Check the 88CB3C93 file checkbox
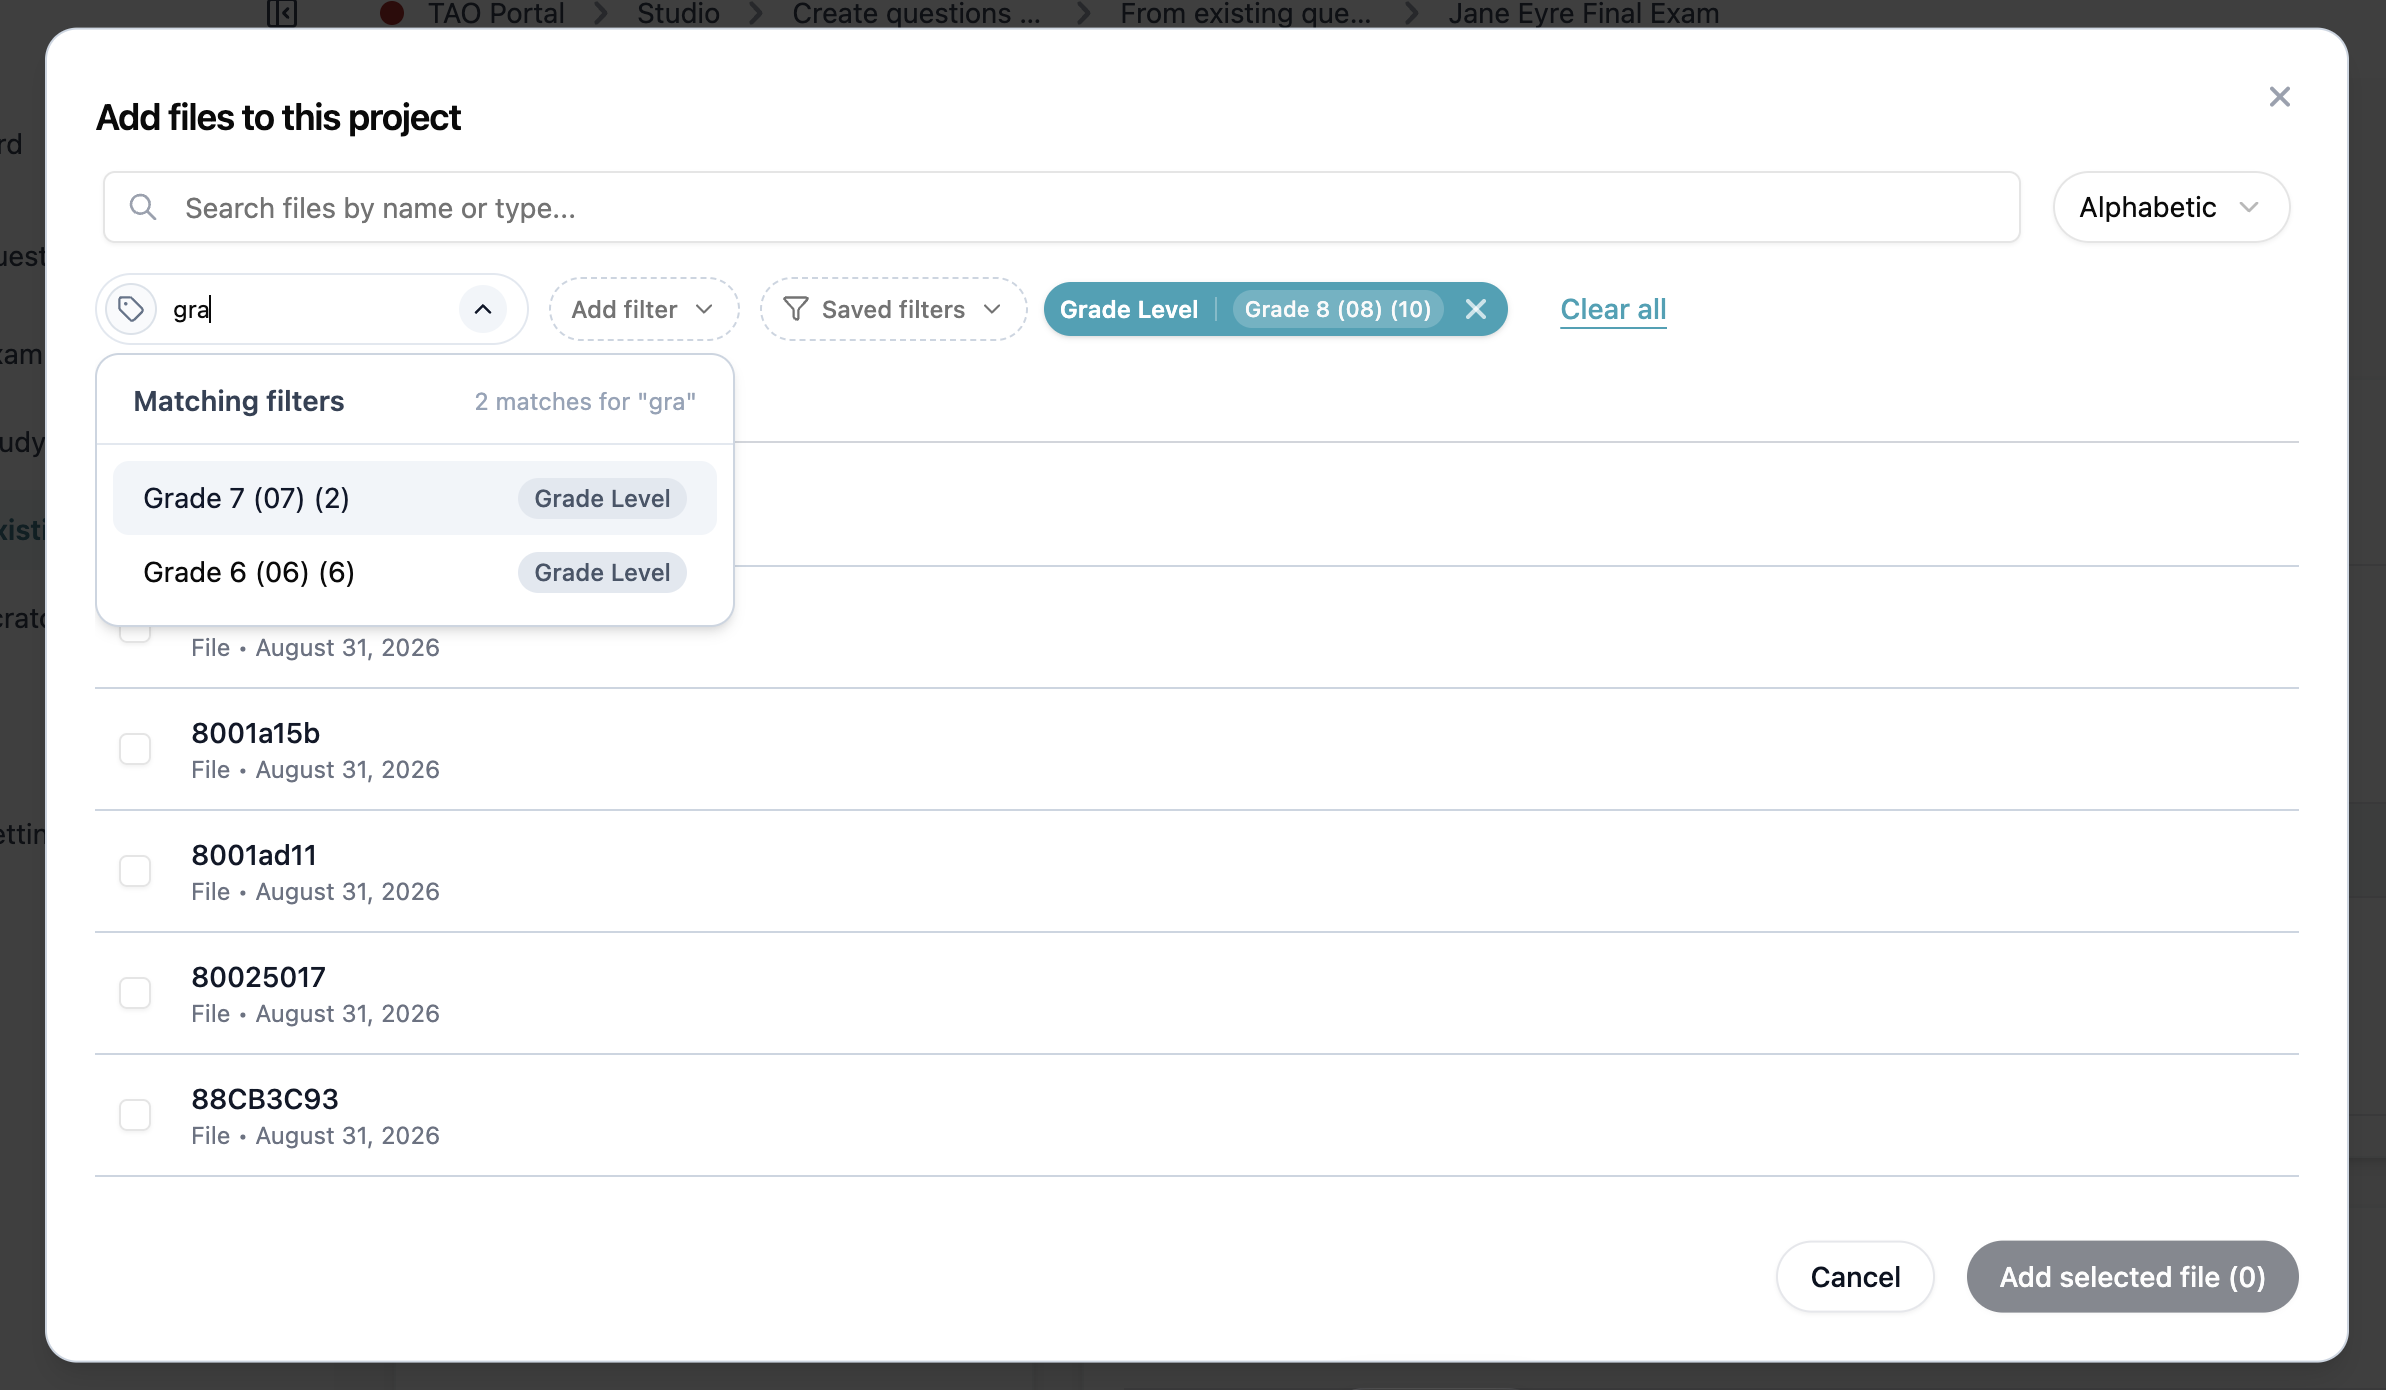This screenshot has height=1390, width=2386. tap(135, 1115)
